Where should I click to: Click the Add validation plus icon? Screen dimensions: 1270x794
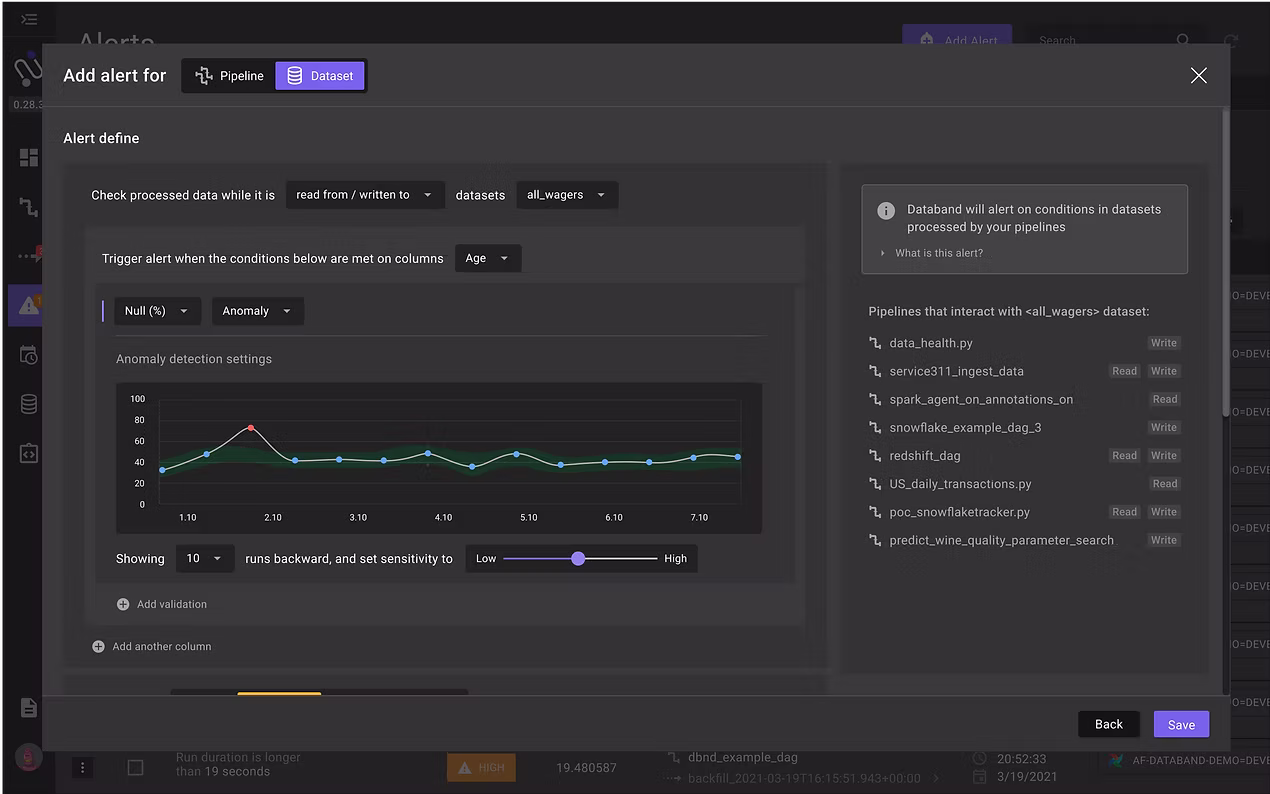[x=123, y=604]
